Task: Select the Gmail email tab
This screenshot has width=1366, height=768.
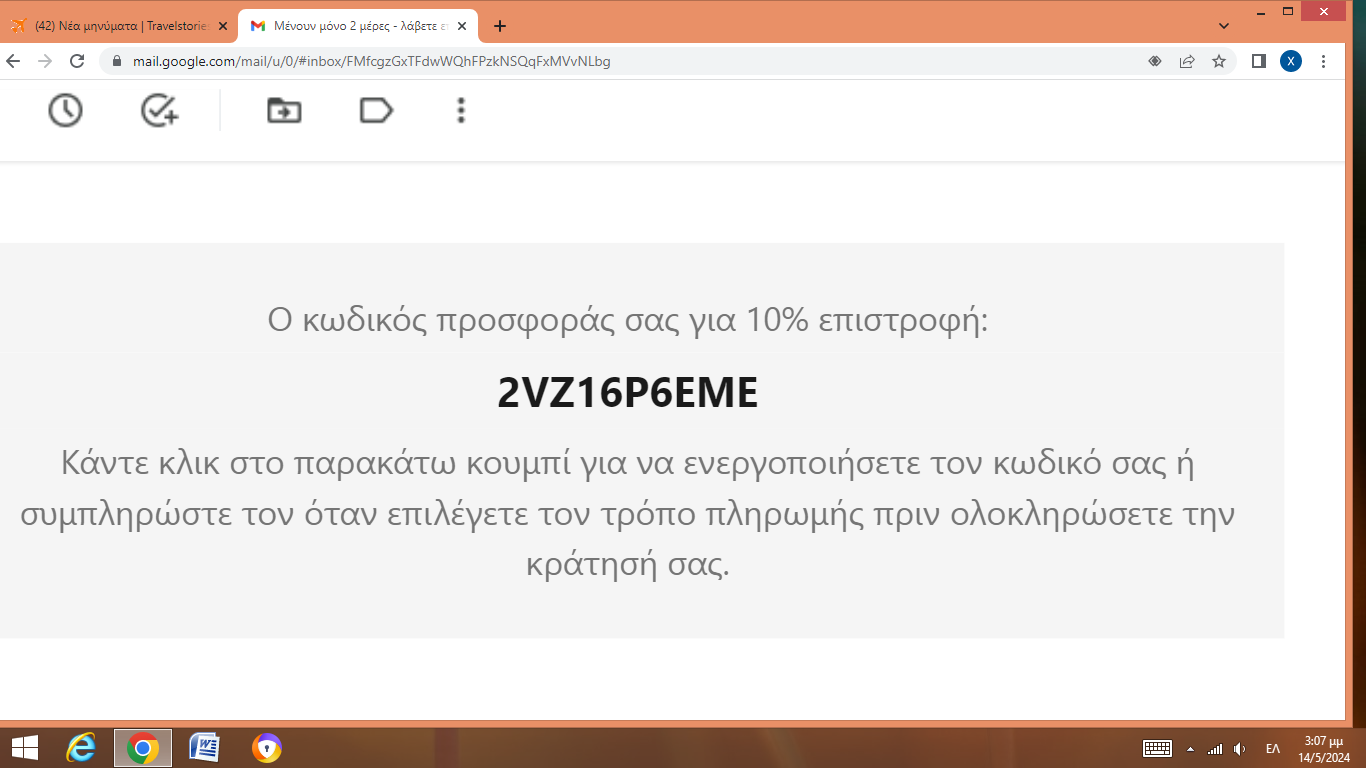Action: [350, 26]
